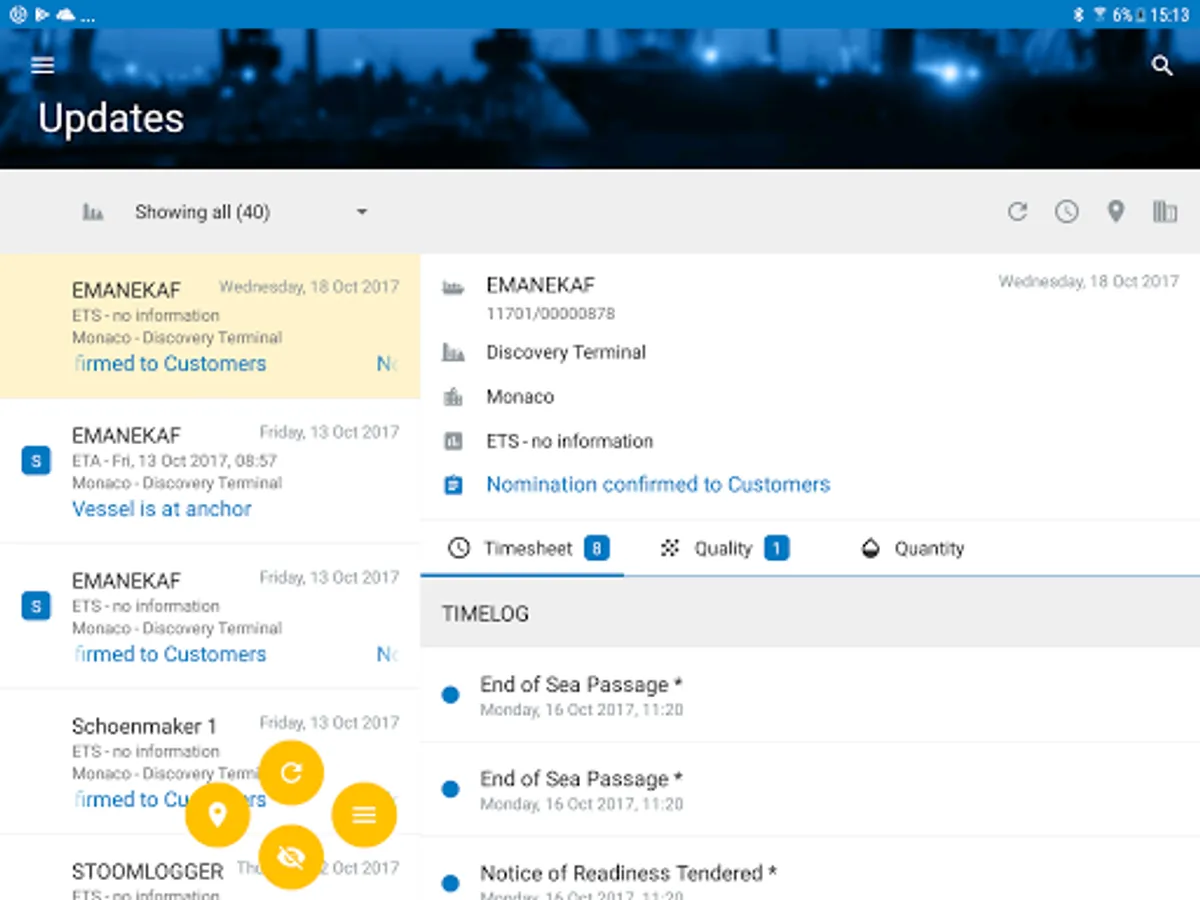Click the TIMELOG section header
This screenshot has height=900, width=1200.
tap(810, 614)
